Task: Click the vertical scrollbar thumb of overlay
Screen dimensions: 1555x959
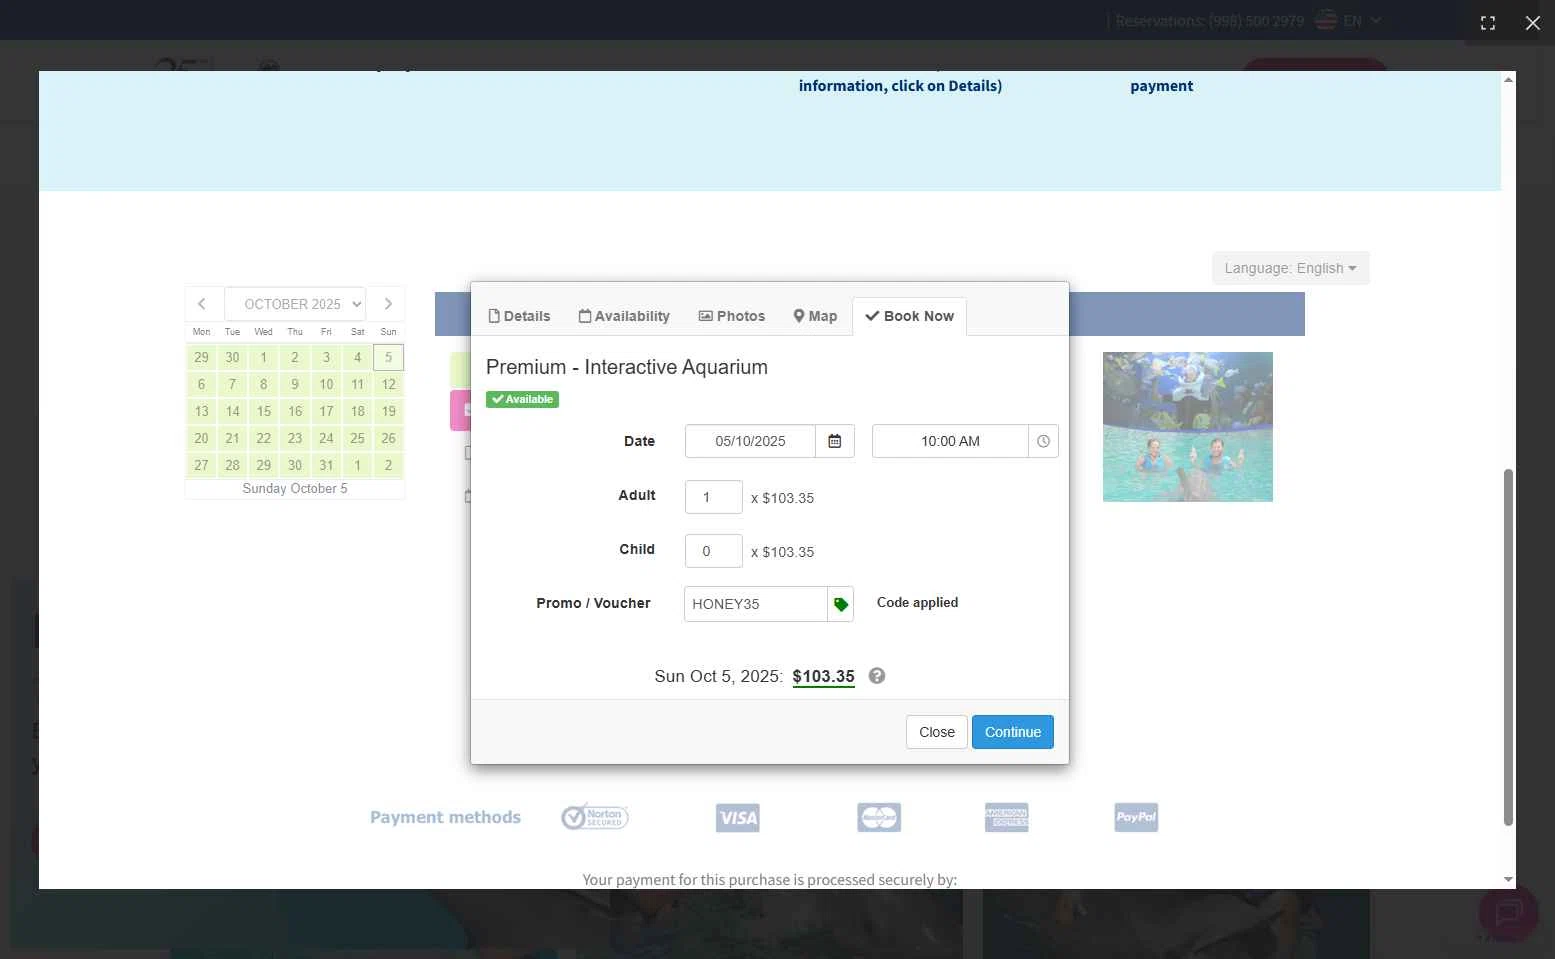Action: coord(1508,647)
